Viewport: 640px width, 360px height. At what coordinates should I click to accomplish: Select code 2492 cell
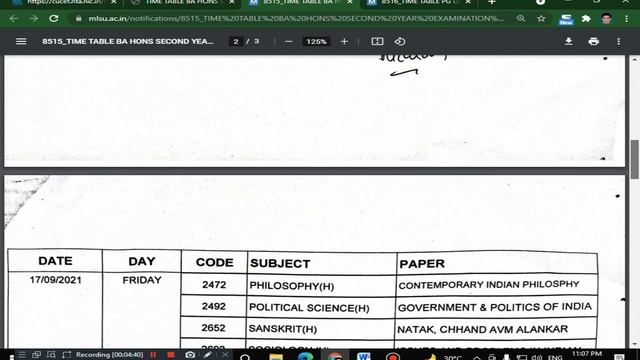click(213, 306)
